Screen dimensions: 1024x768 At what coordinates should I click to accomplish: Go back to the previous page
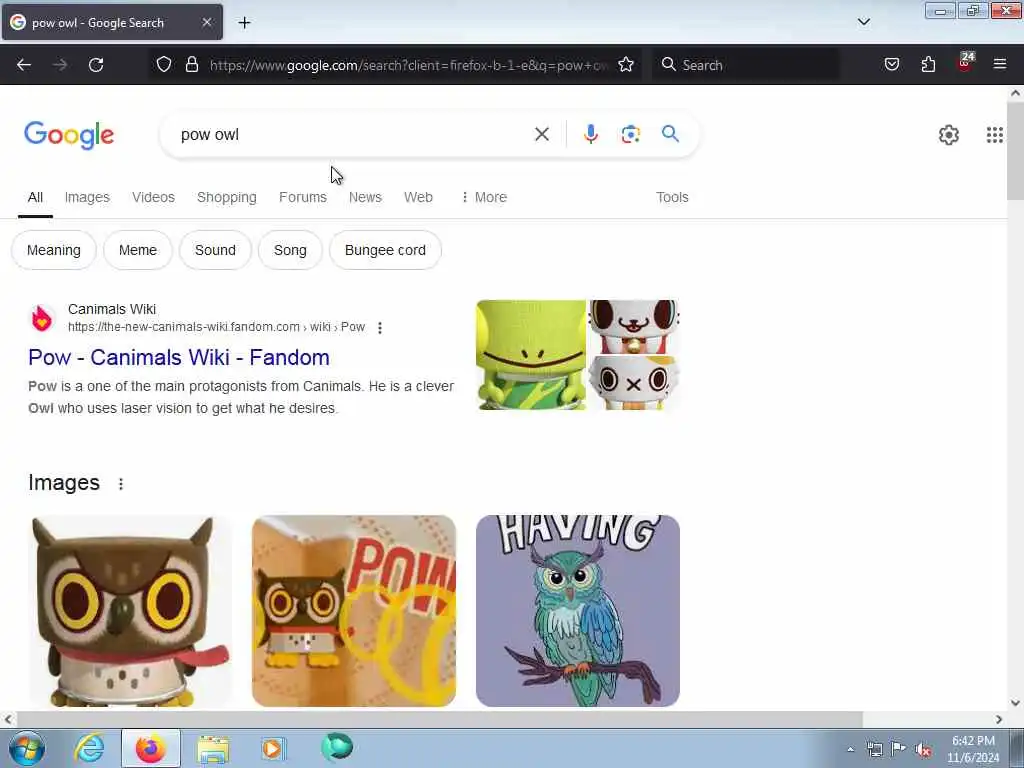[x=24, y=65]
